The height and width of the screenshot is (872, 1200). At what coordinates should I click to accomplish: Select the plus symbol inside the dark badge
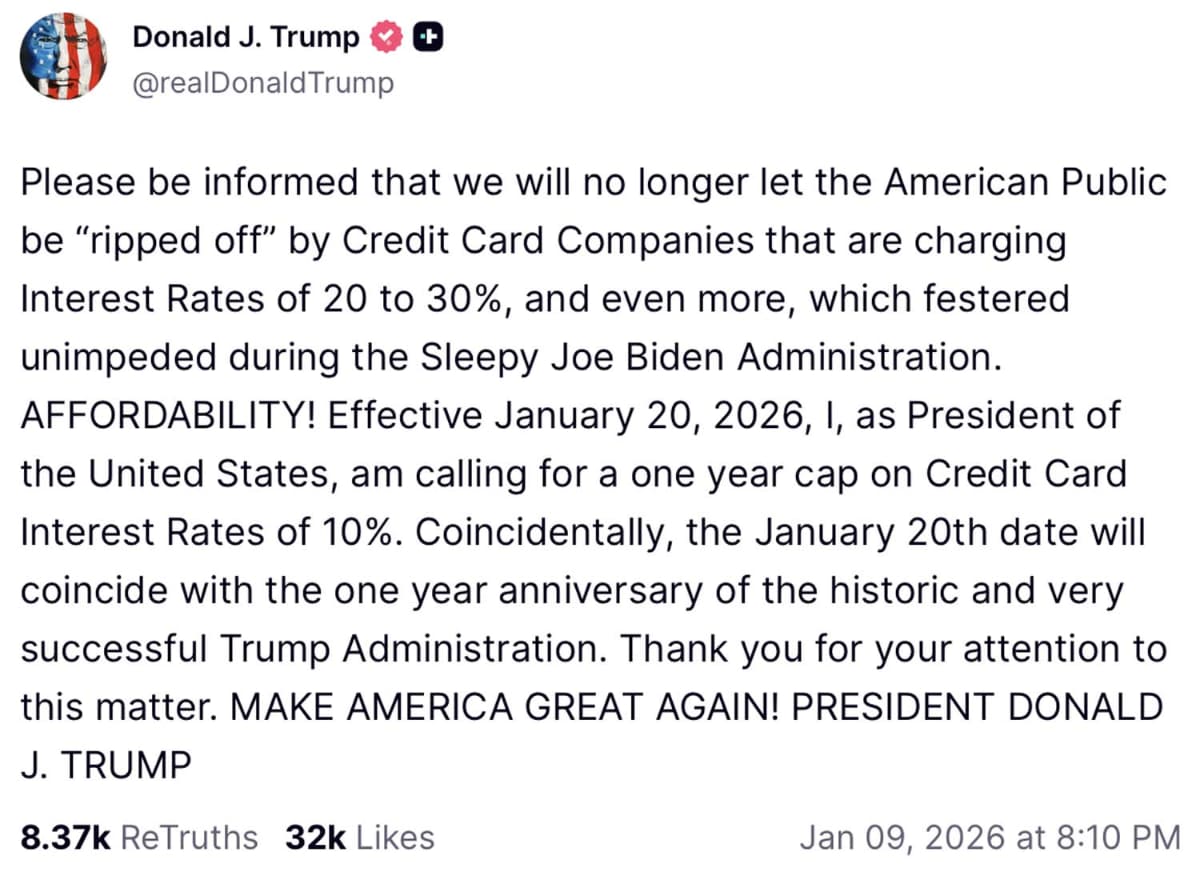(427, 36)
